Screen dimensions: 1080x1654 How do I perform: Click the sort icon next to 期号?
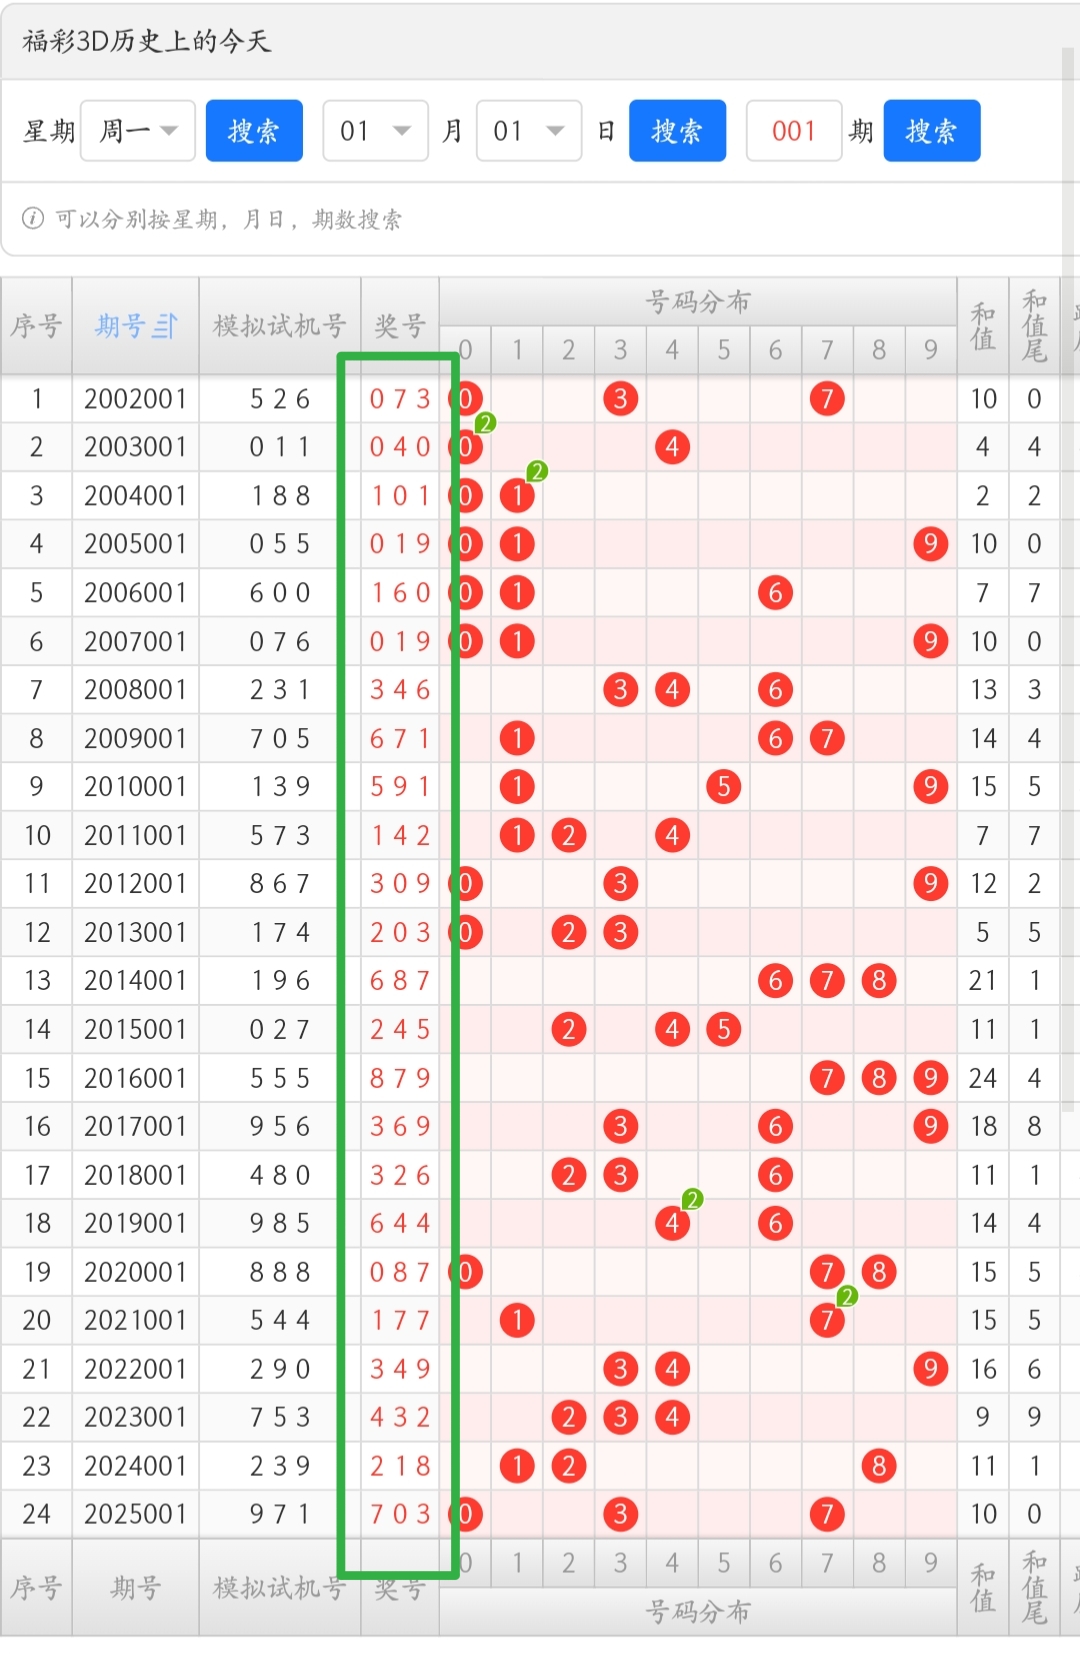tap(166, 326)
